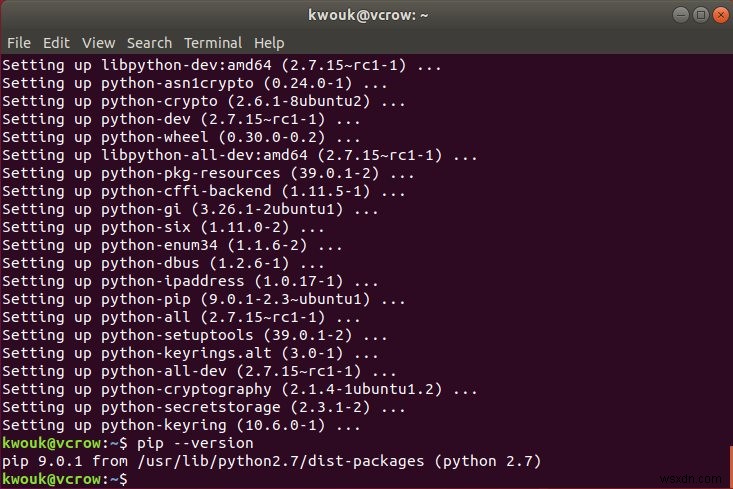Click the pip 9.0.1 version output line
Screen dimensions: 733x489
pyautogui.click(x=270, y=461)
